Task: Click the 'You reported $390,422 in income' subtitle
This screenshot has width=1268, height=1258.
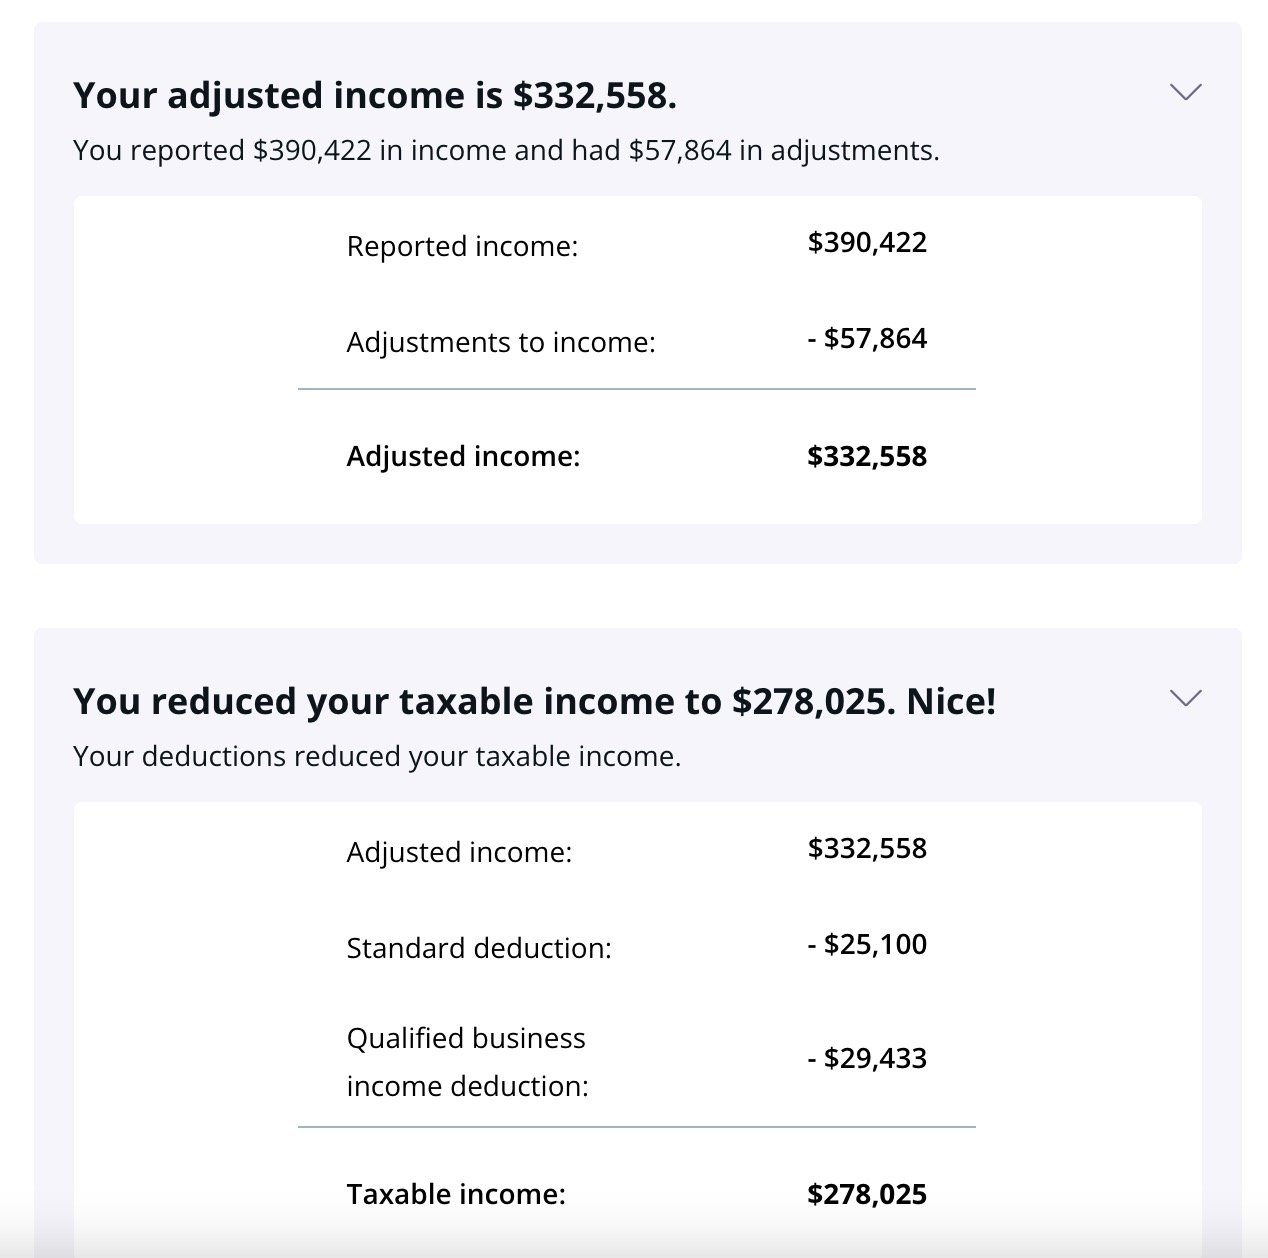Action: (506, 151)
